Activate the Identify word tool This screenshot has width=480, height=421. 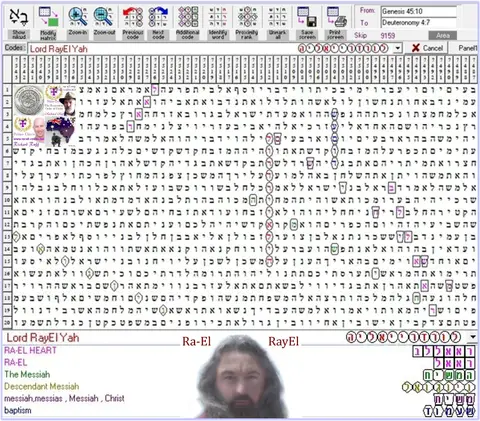click(218, 22)
